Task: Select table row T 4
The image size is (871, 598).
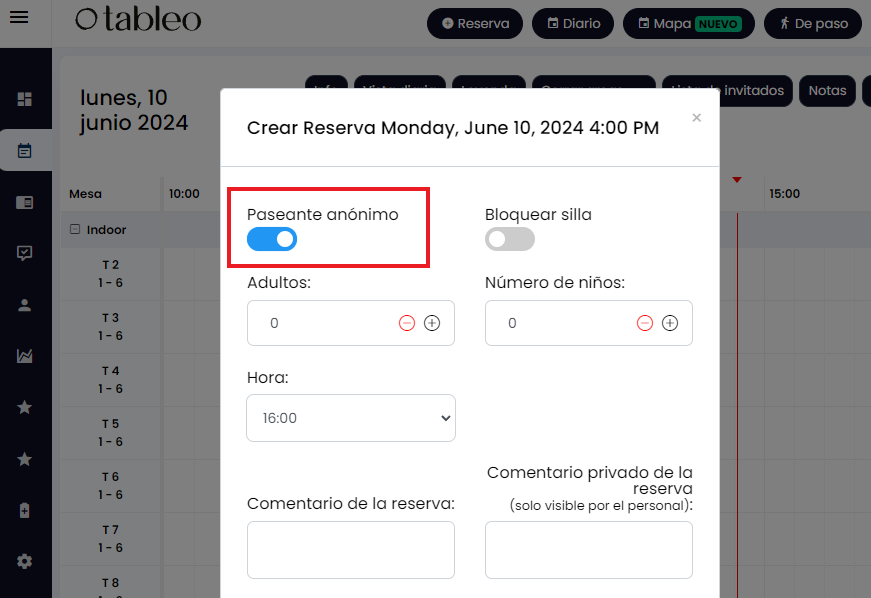Action: pyautogui.click(x=111, y=380)
